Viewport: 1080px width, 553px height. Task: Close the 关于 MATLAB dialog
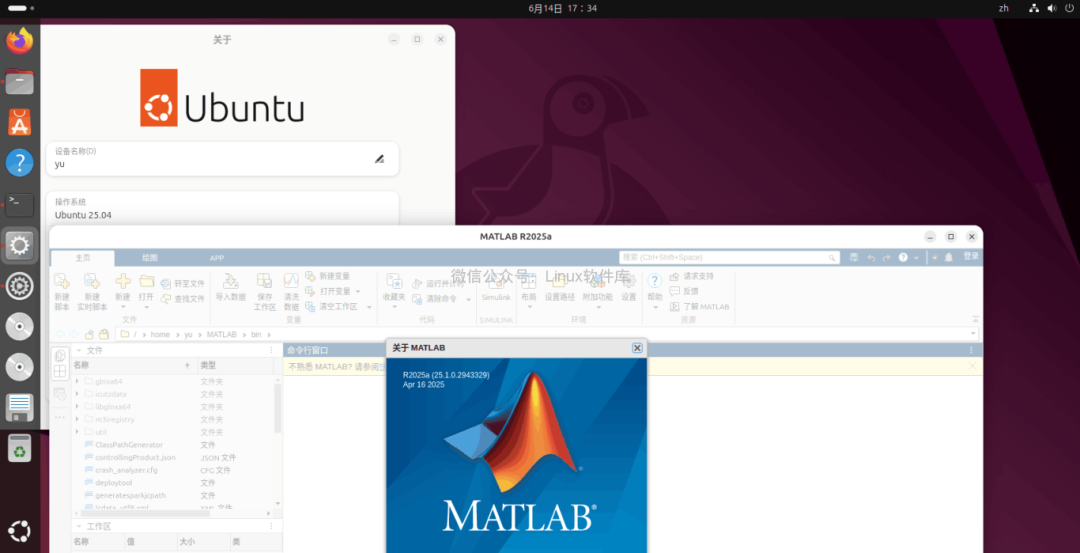(637, 348)
